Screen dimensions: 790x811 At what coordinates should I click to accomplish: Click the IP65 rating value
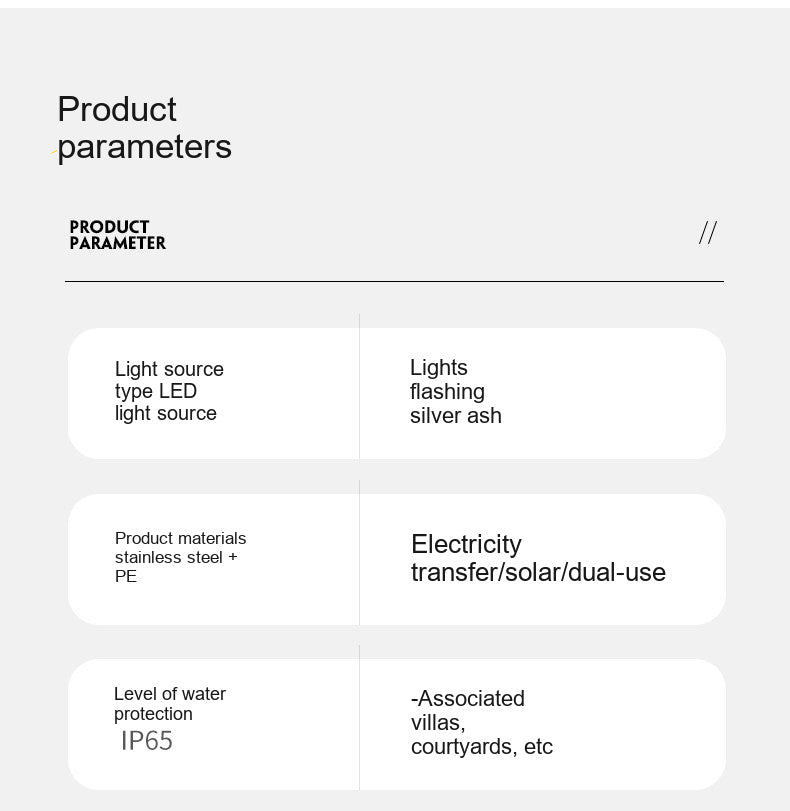coord(147,741)
